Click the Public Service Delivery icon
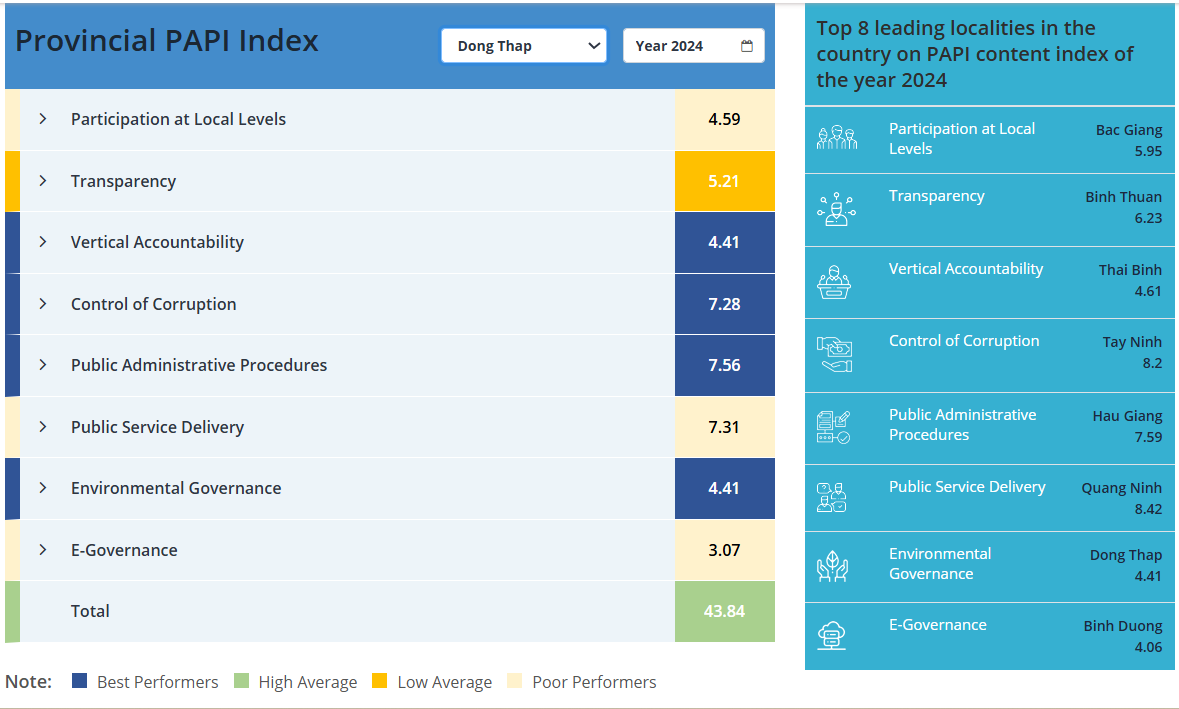This screenshot has height=709, width=1179. pos(832,497)
